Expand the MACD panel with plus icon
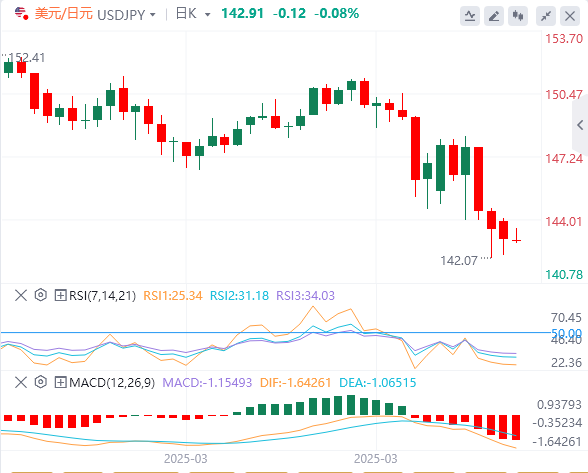The width and height of the screenshot is (588, 473). pos(60,382)
